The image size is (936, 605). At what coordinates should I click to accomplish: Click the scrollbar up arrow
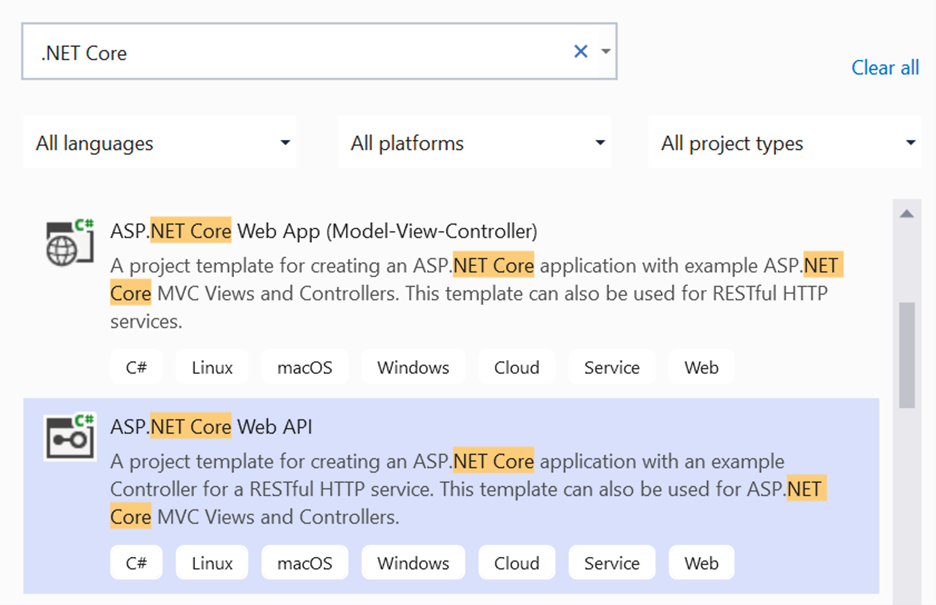pyautogui.click(x=907, y=212)
